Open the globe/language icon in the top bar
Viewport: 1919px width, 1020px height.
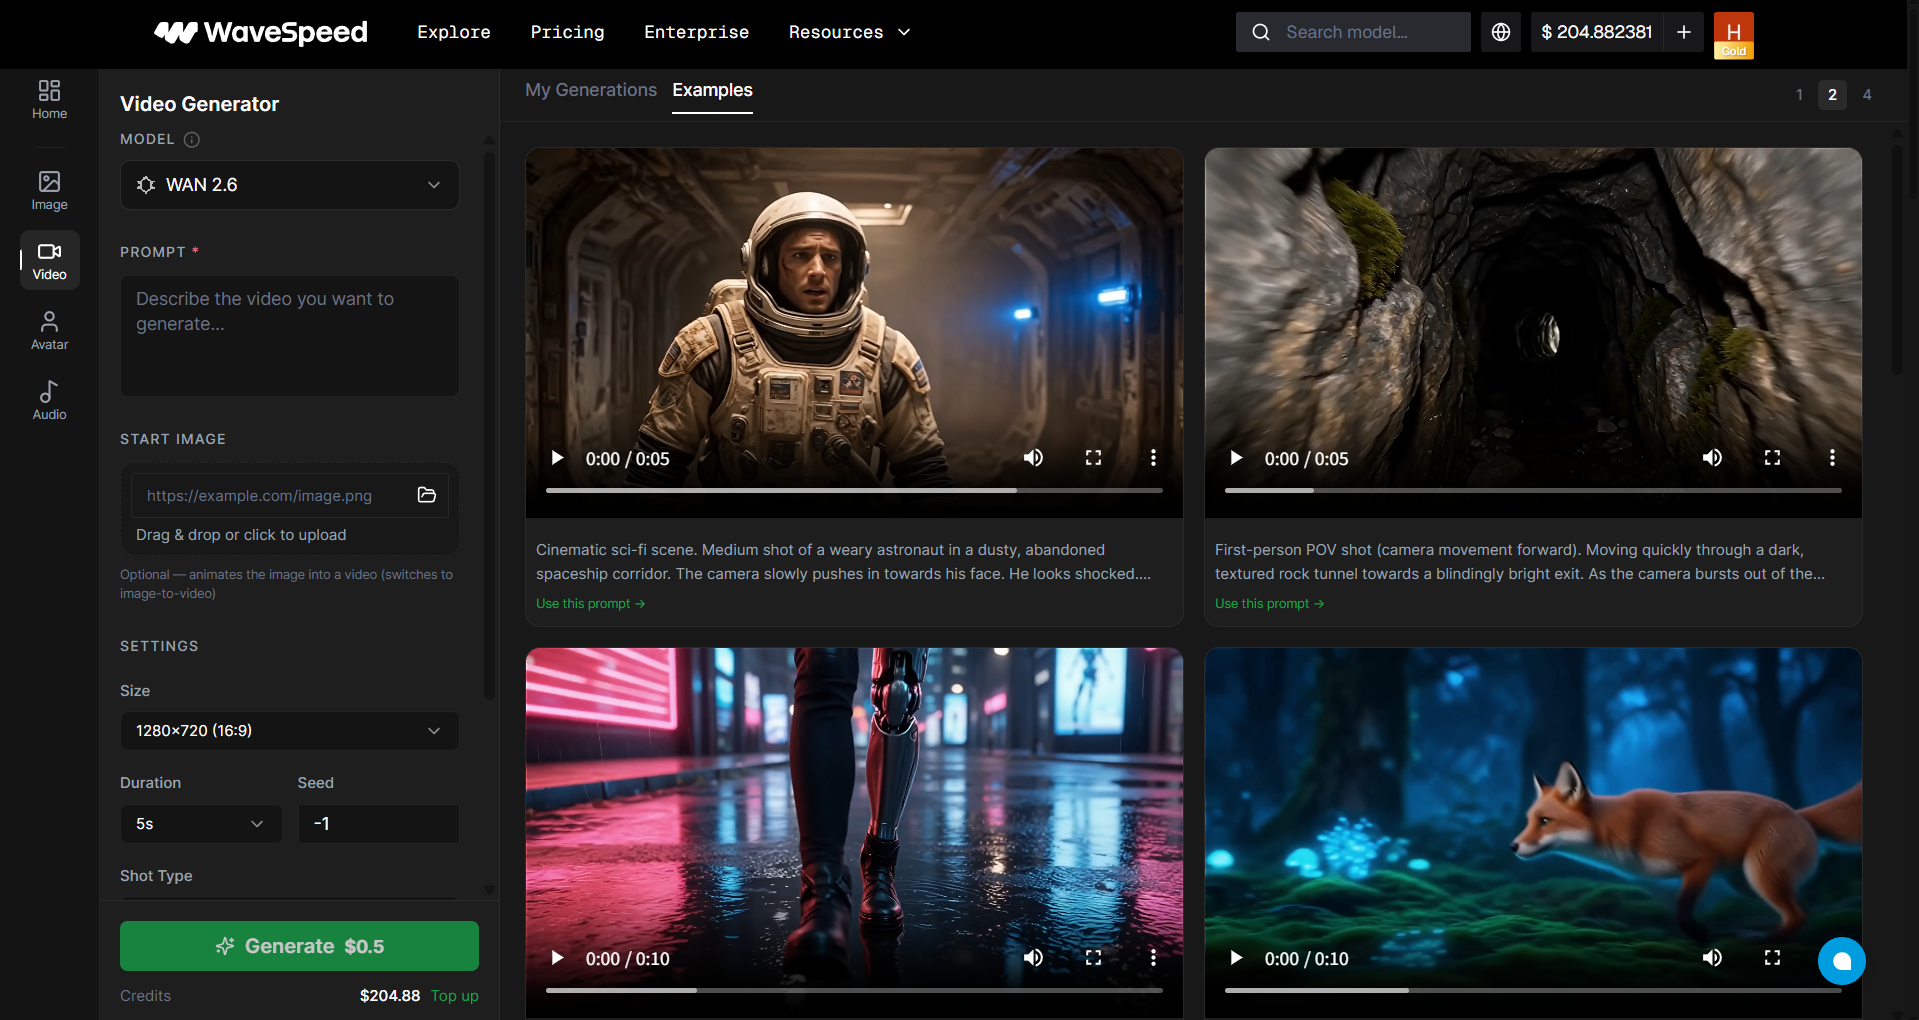click(1500, 31)
